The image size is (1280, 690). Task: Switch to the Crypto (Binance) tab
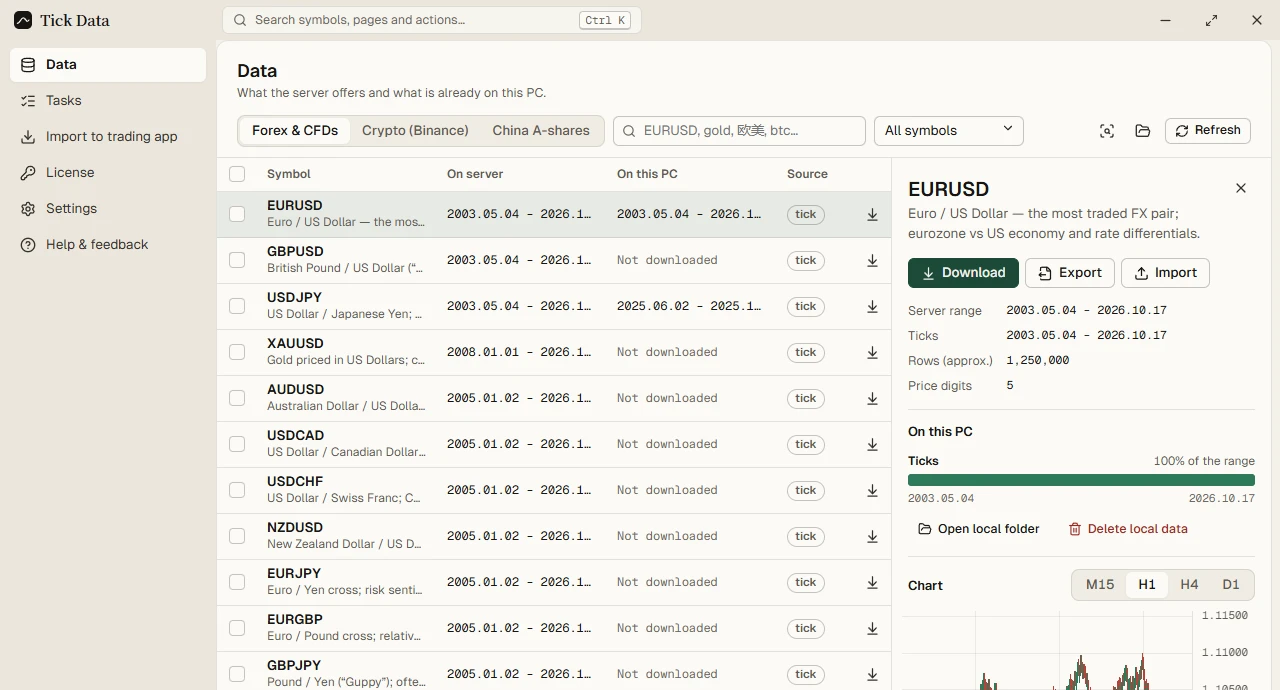[415, 131]
